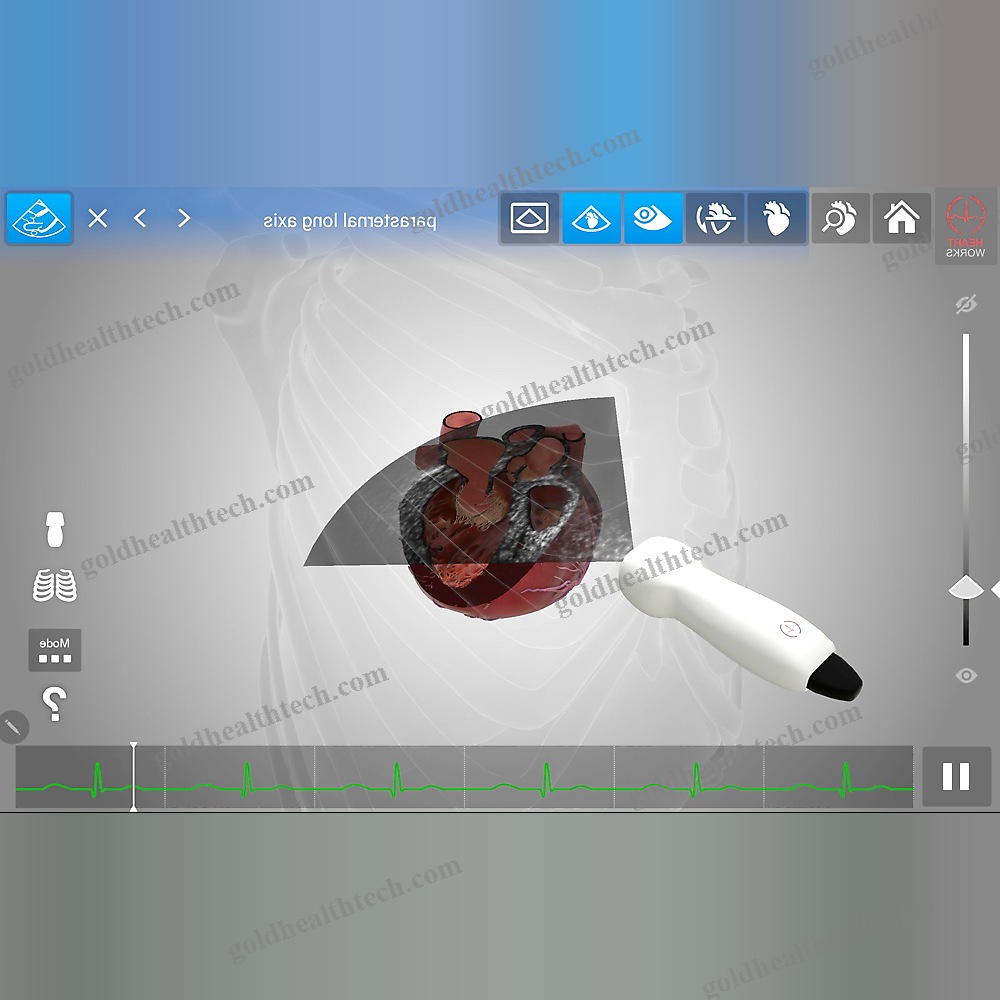Click the HeartWorks logo
This screenshot has width=1000, height=1000.
point(966,226)
